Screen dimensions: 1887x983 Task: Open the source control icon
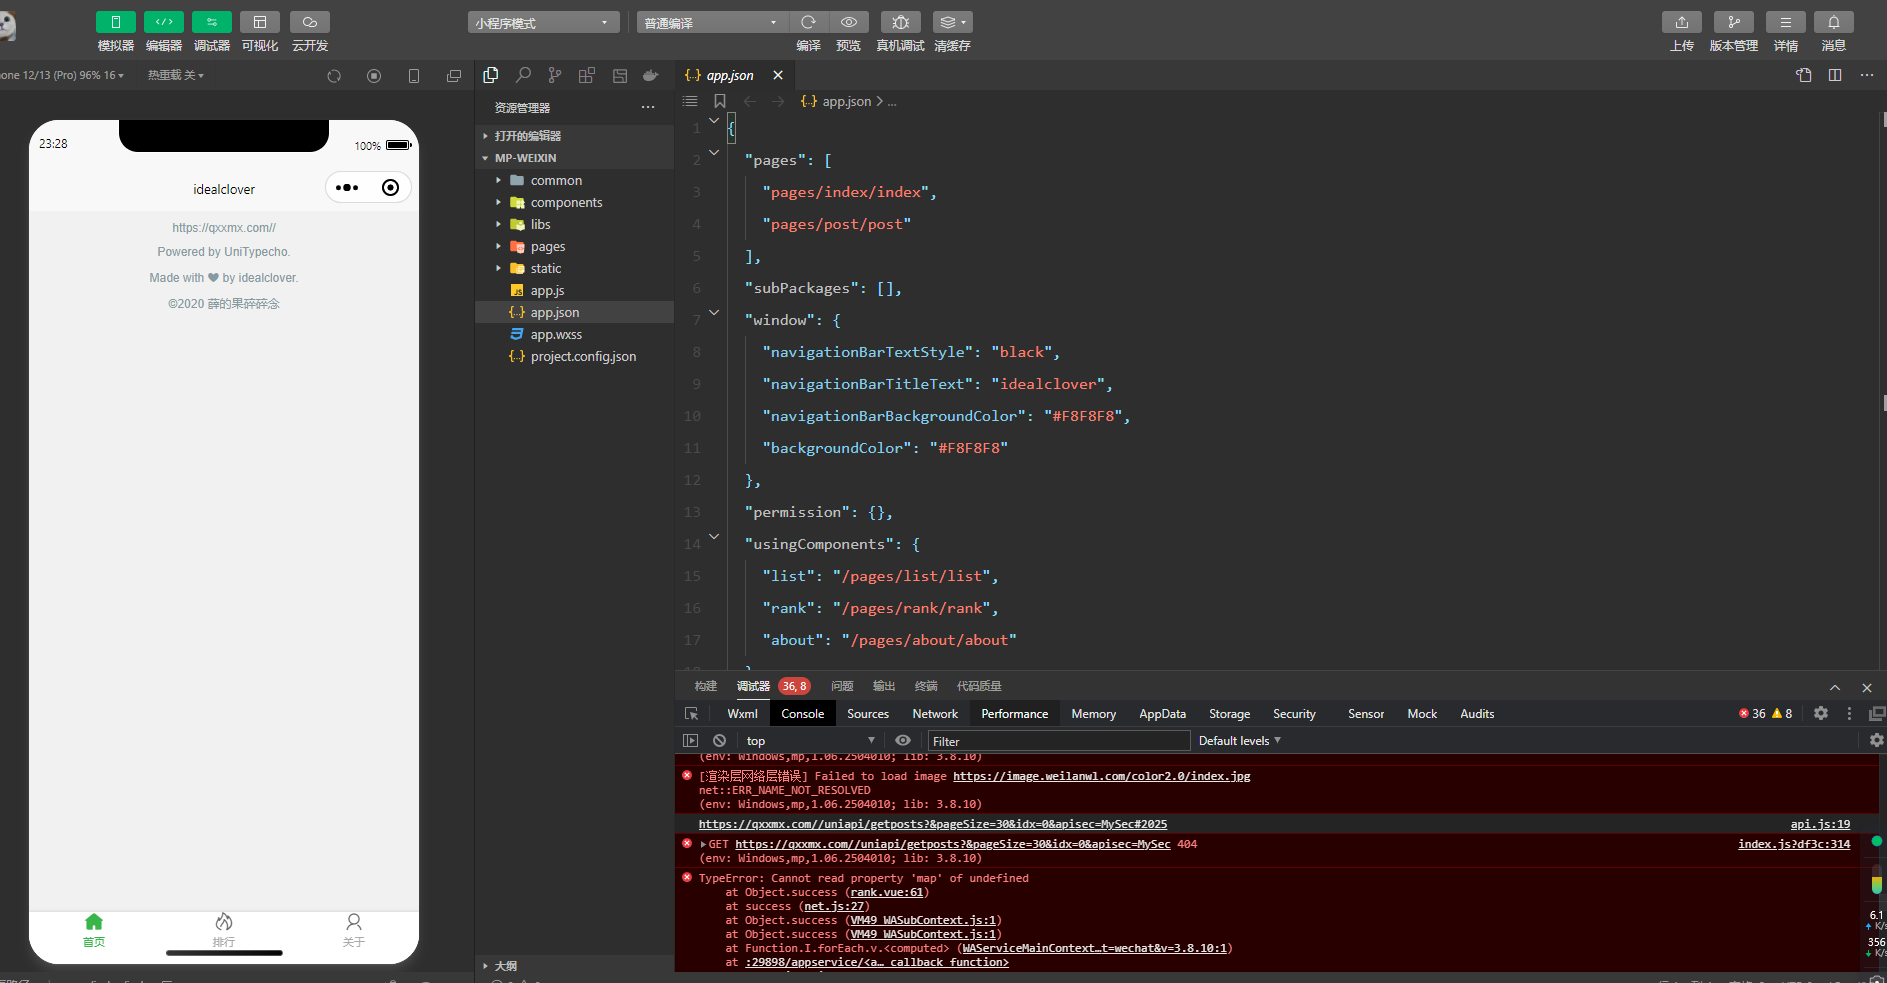(555, 75)
